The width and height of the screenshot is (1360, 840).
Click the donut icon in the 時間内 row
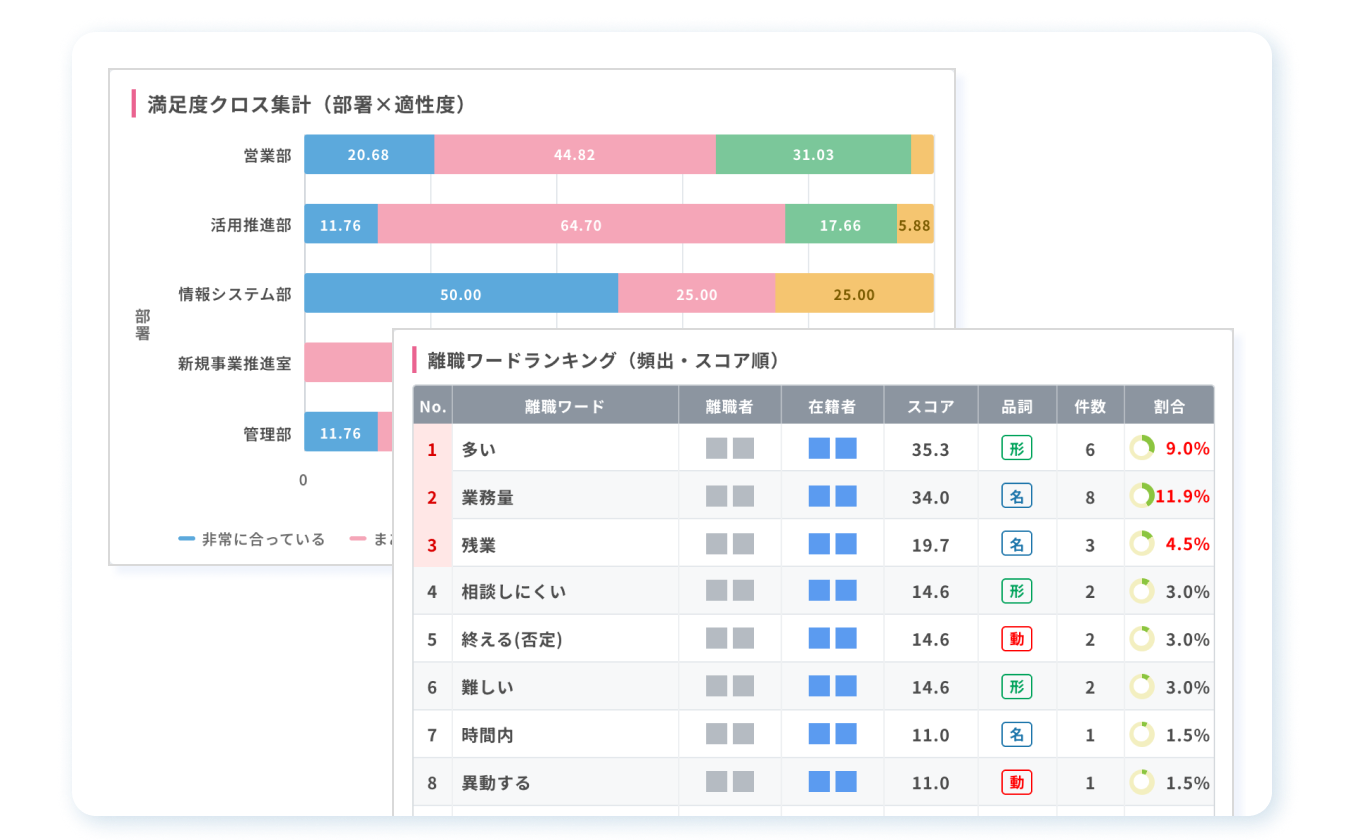[1142, 734]
